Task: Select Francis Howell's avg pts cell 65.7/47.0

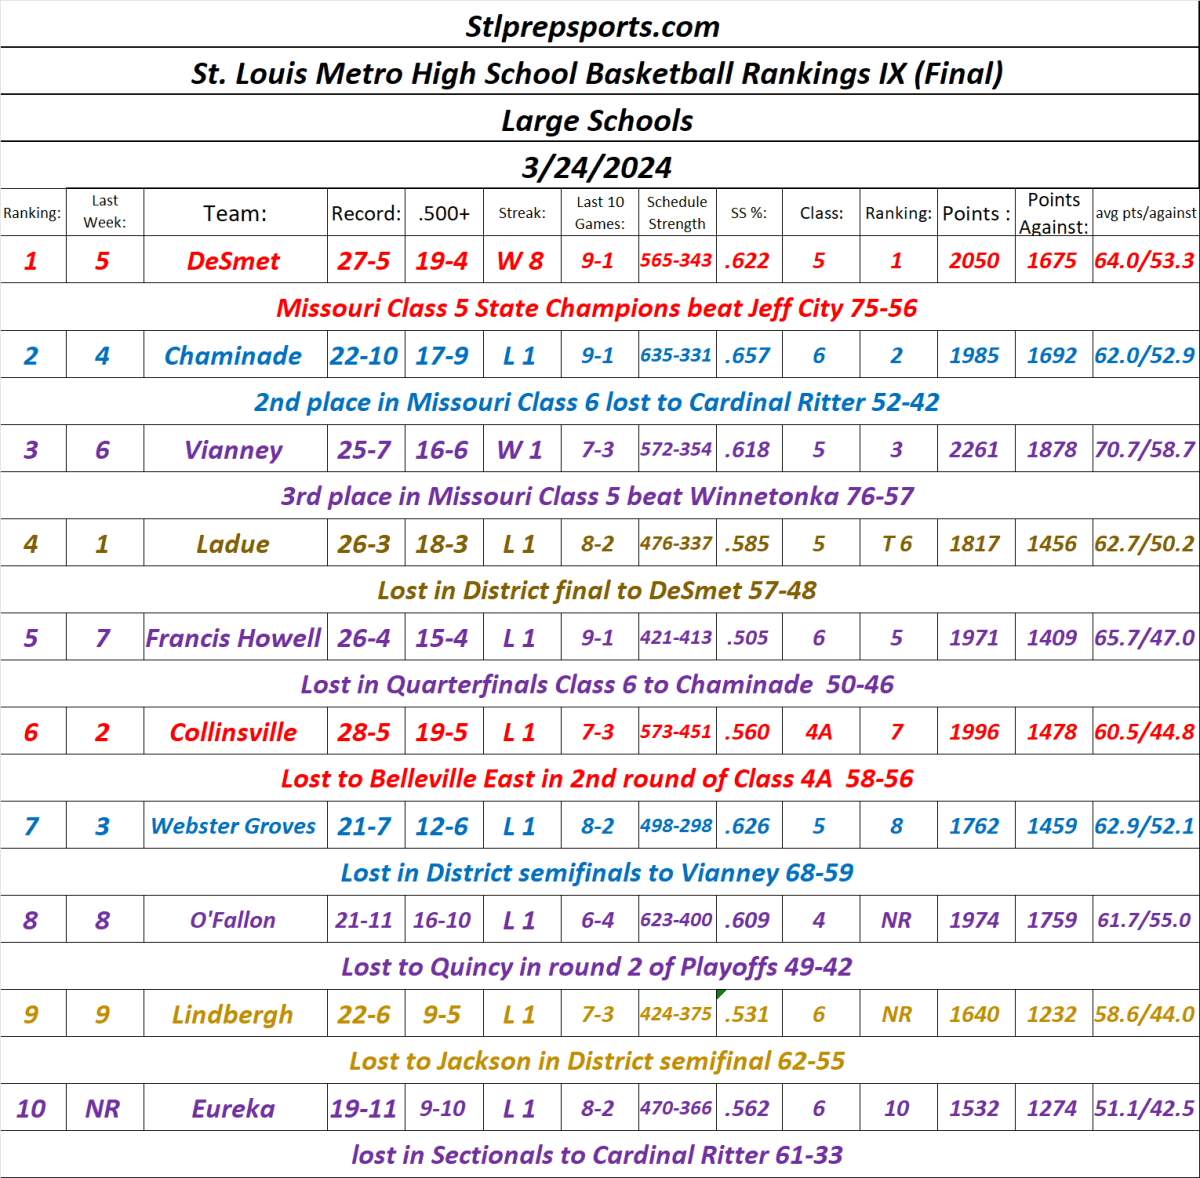Action: coord(1144,638)
